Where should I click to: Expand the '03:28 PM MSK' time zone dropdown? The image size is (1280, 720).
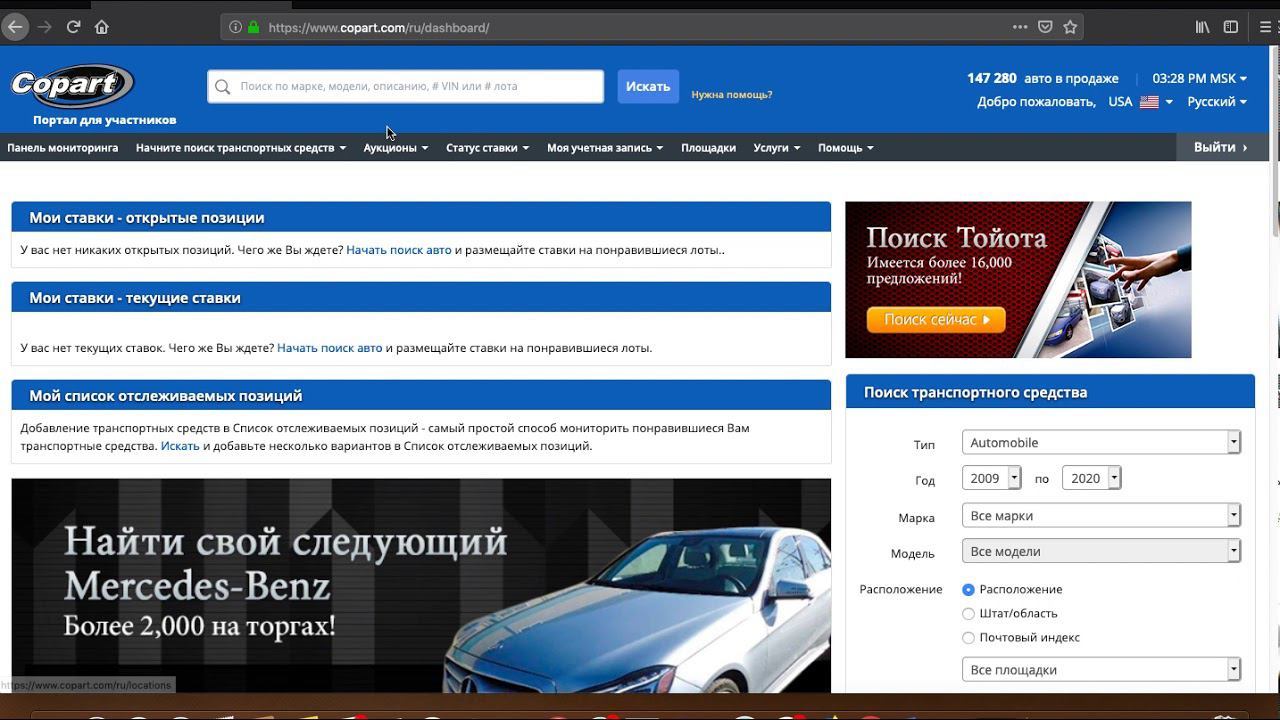[x=1200, y=78]
